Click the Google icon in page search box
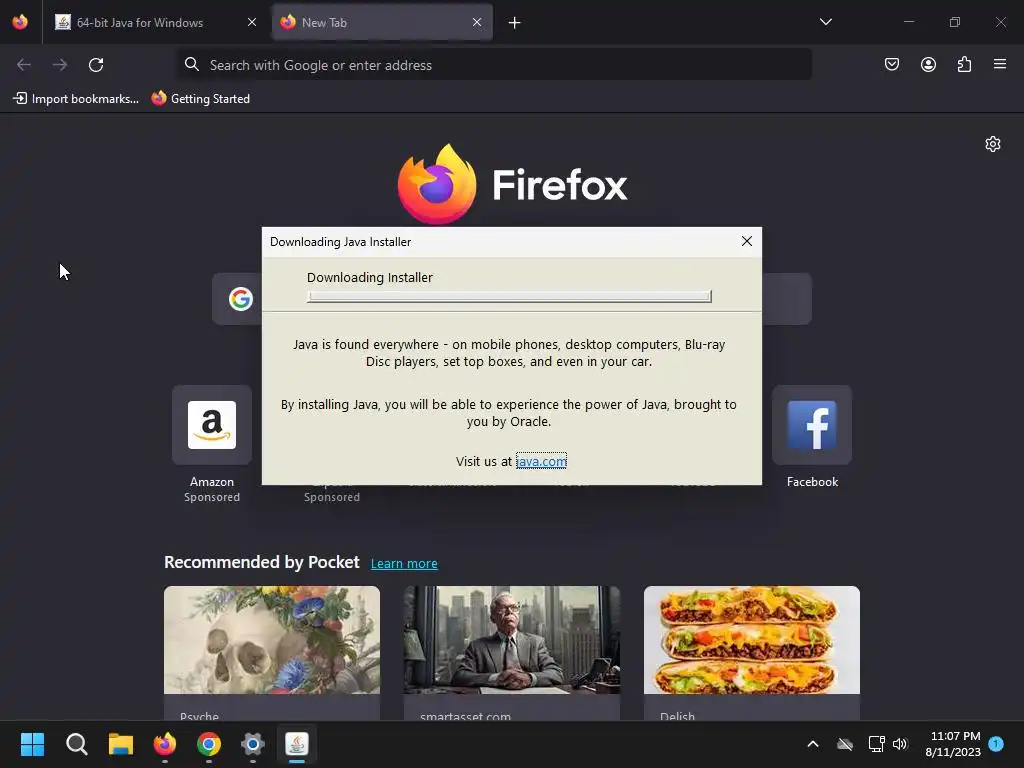The image size is (1024, 768). point(241,299)
